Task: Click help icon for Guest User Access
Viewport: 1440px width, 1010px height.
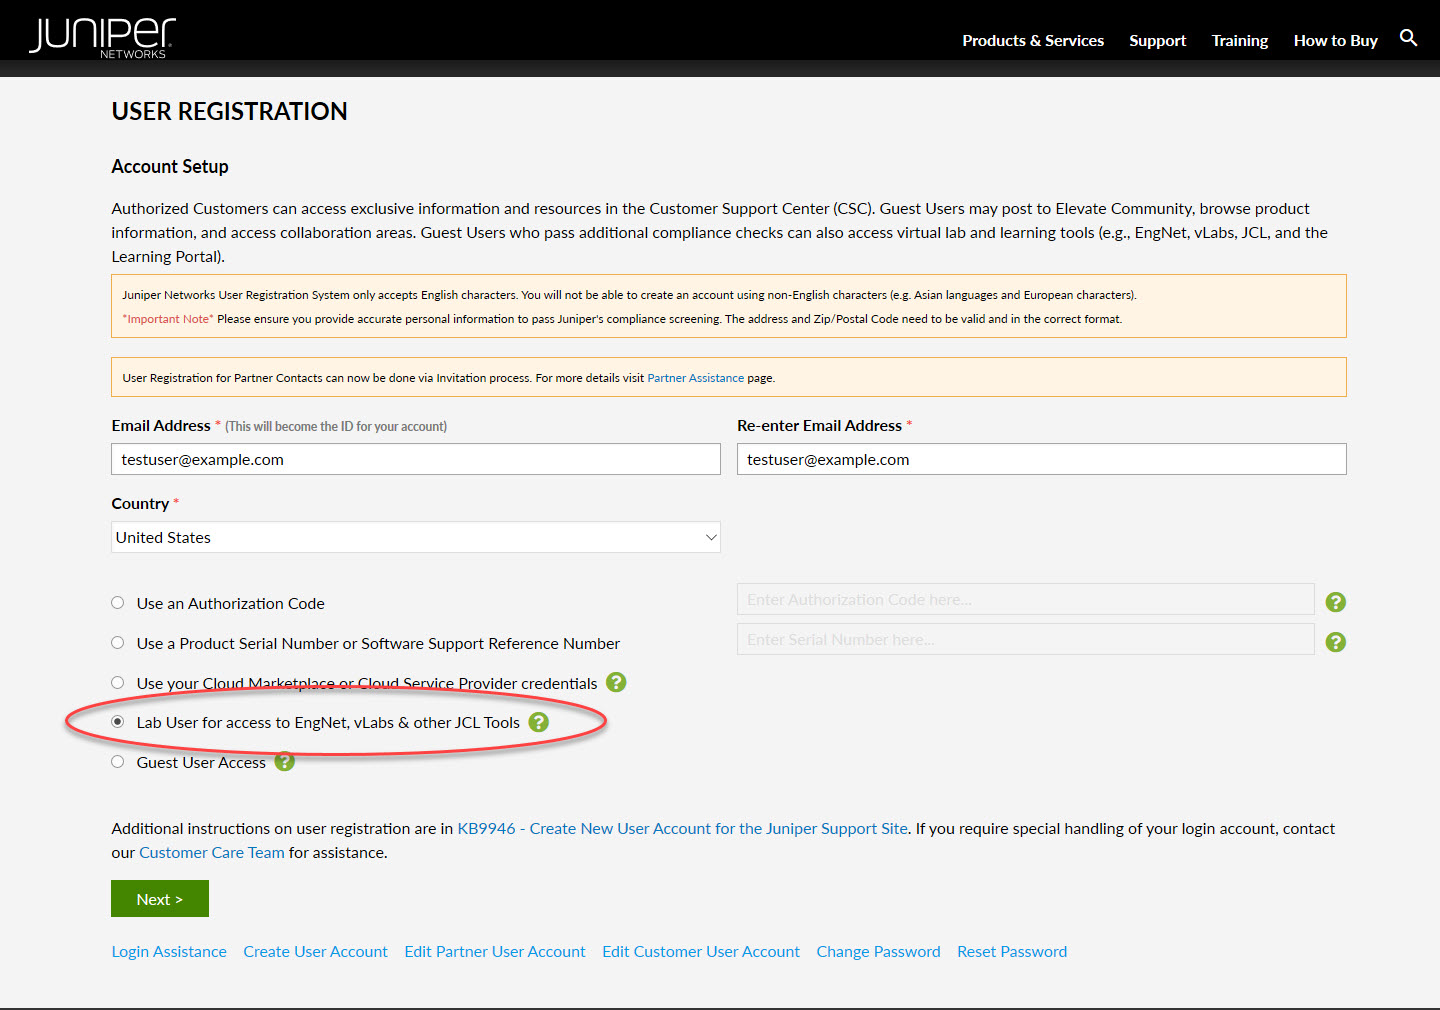Action: pos(284,762)
